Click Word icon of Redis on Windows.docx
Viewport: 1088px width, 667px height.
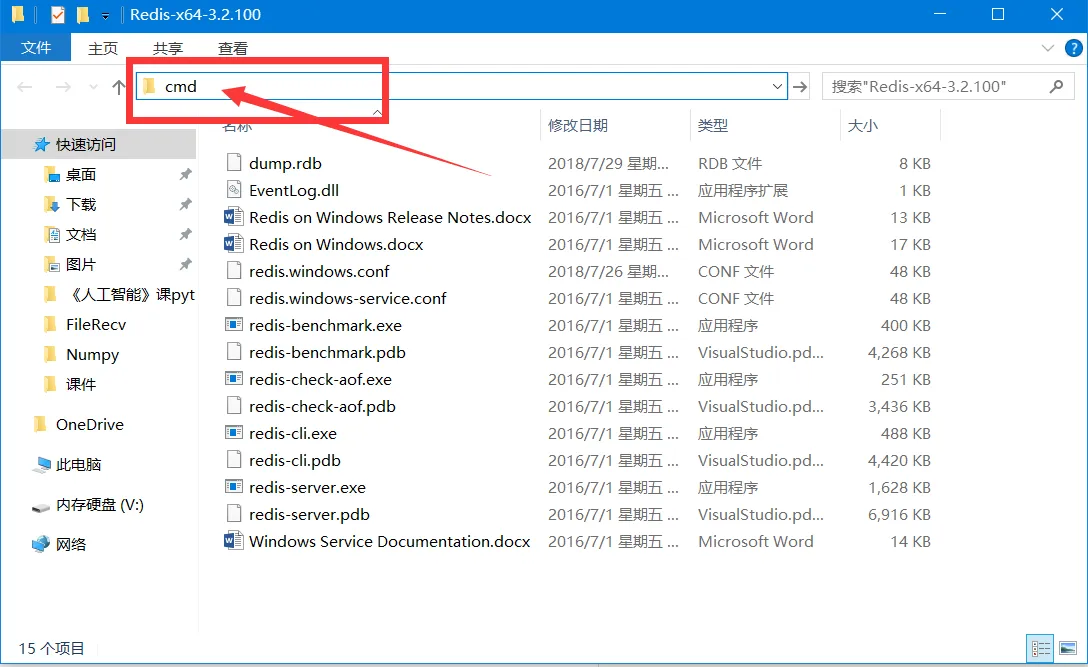pos(234,244)
